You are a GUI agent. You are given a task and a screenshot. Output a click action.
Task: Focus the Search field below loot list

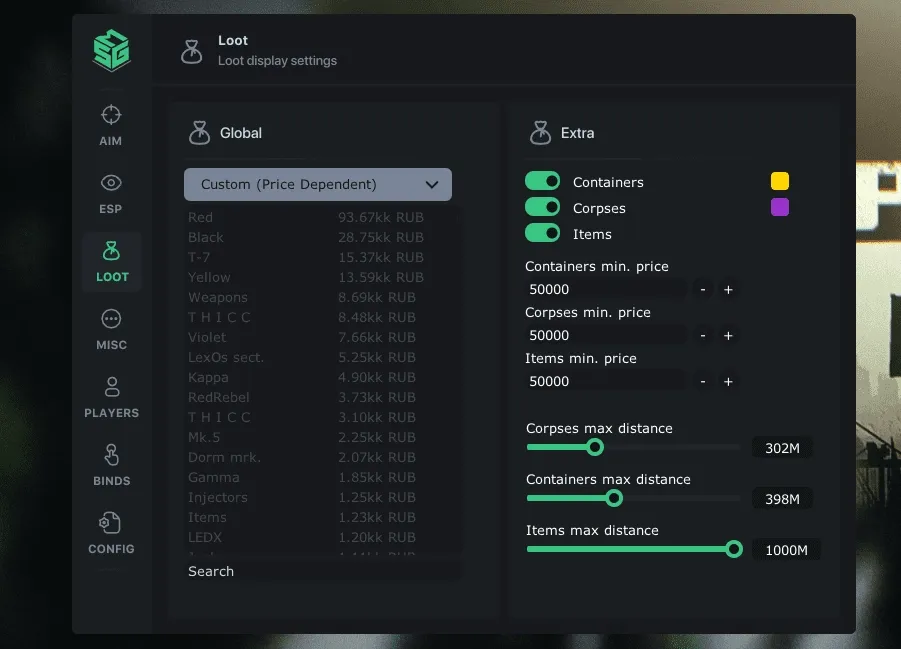322,571
